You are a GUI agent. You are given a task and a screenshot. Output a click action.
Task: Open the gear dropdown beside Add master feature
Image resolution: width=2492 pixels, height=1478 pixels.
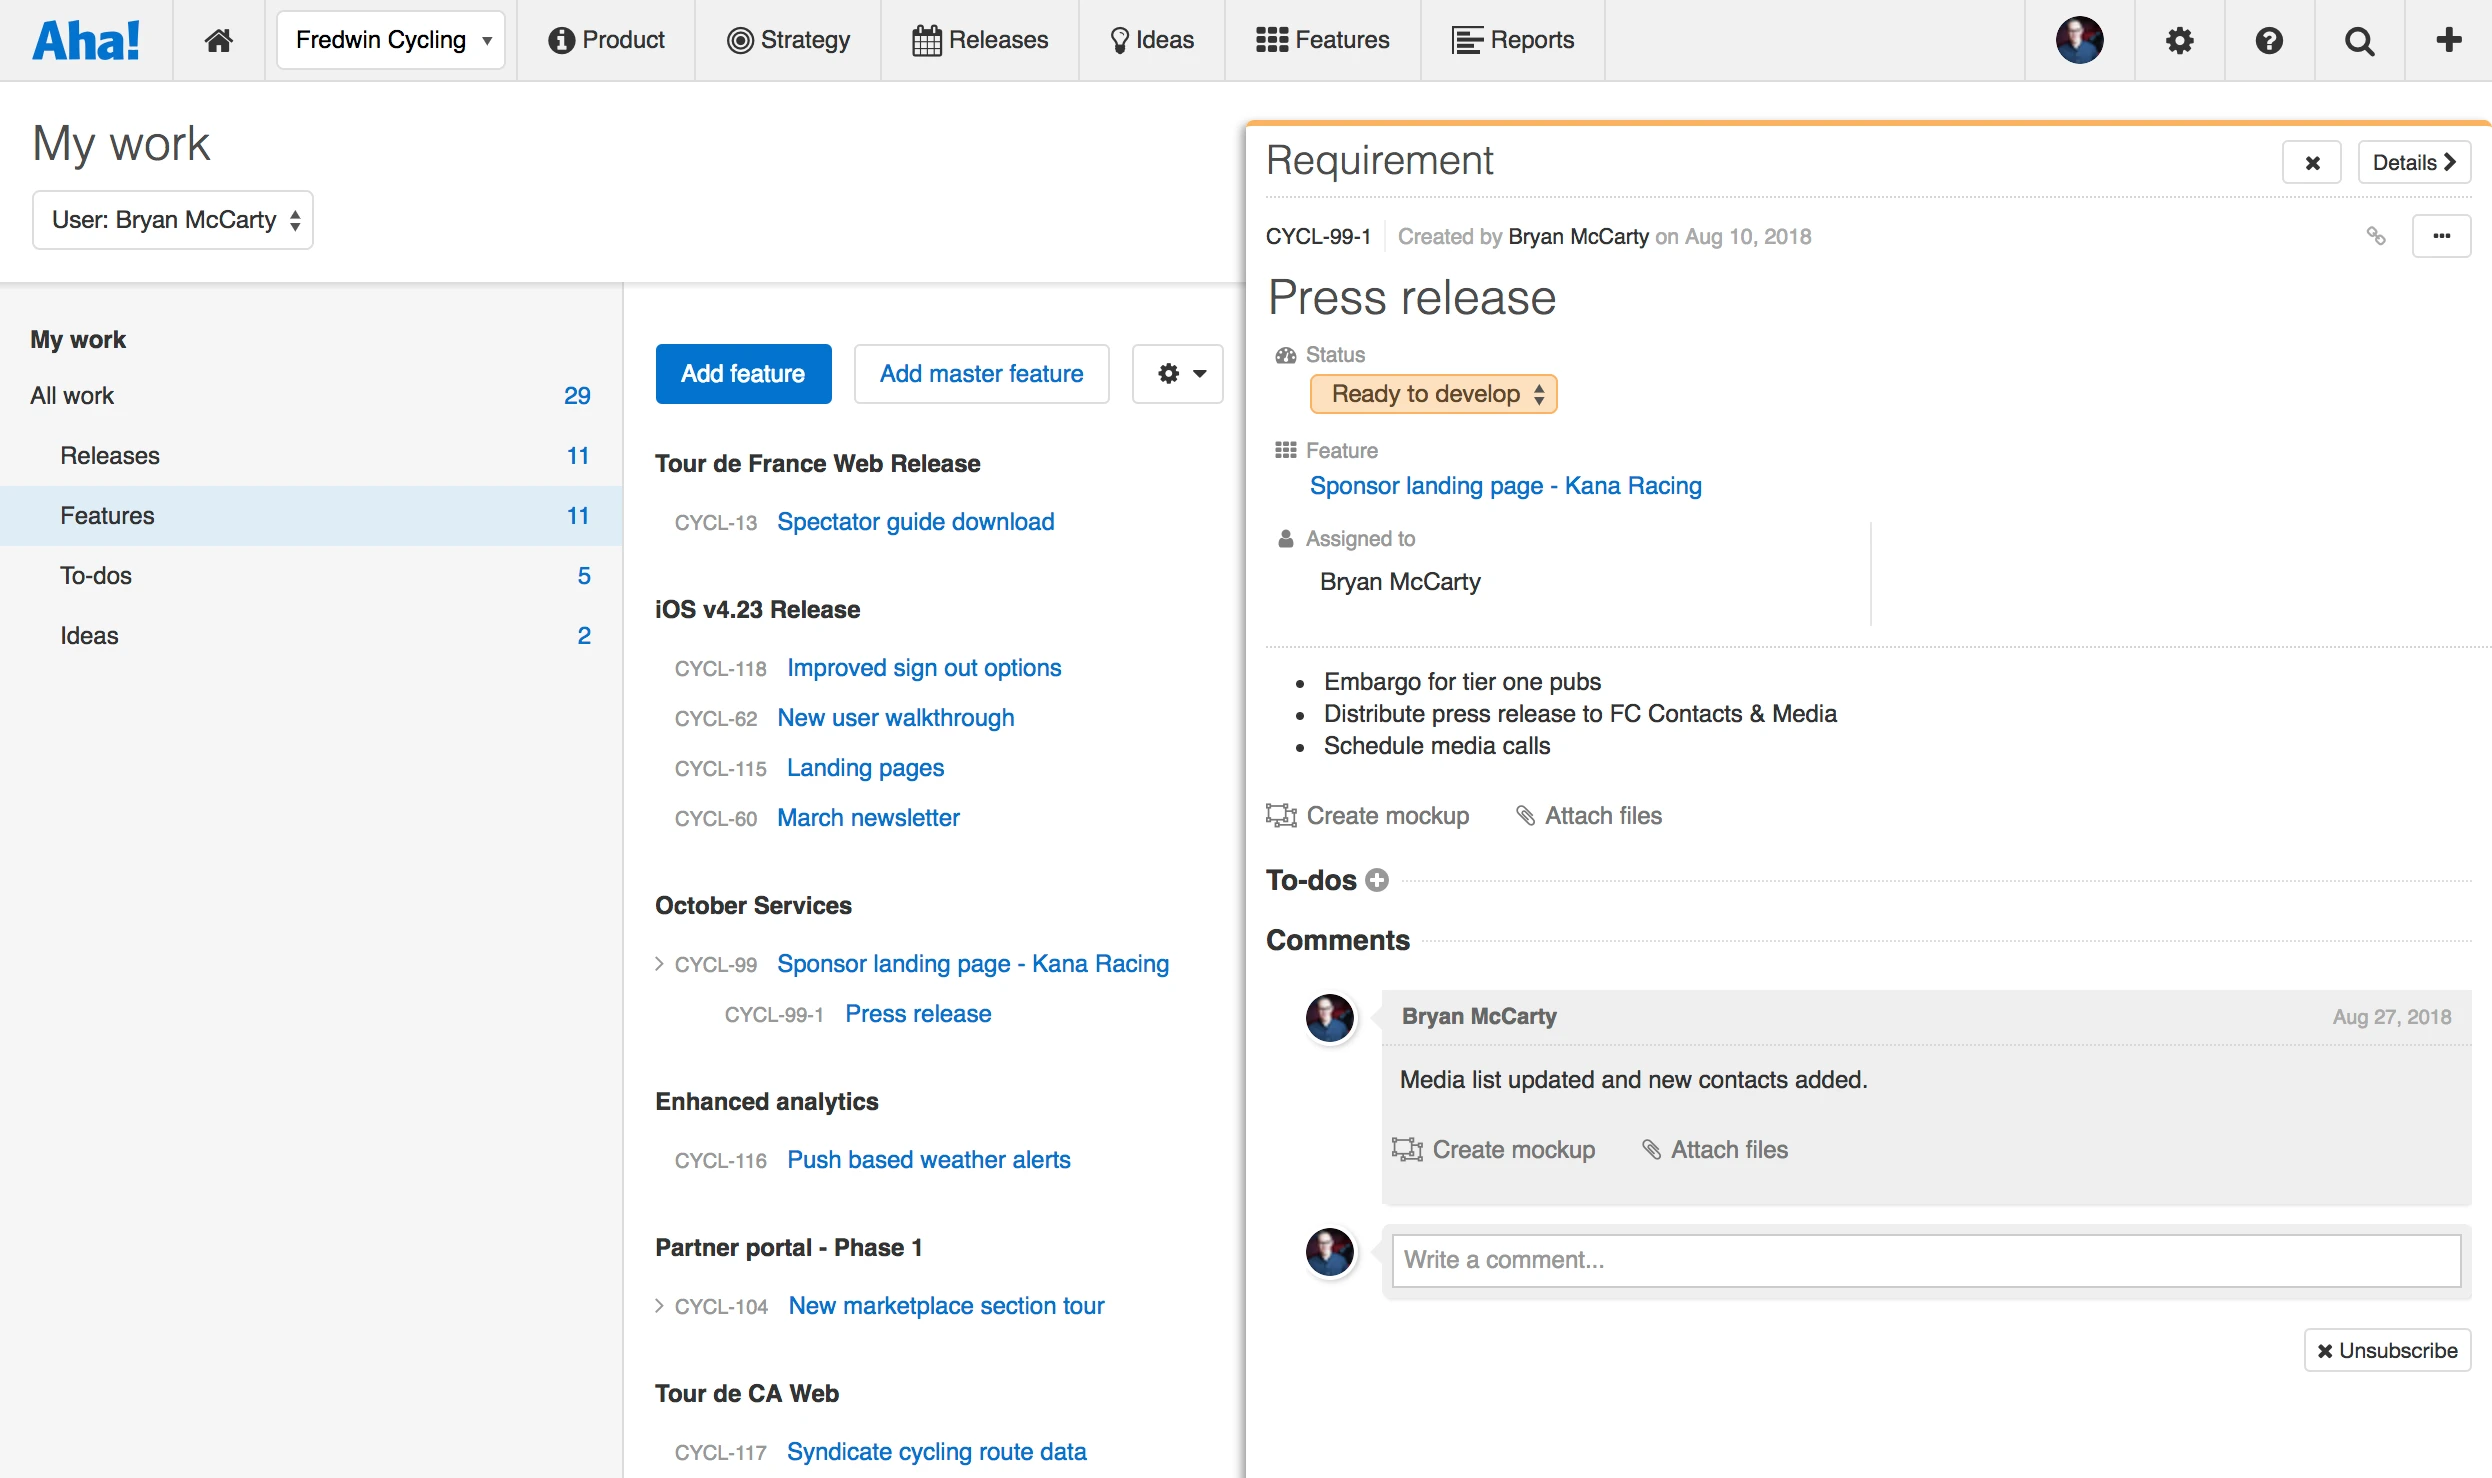coord(1177,374)
